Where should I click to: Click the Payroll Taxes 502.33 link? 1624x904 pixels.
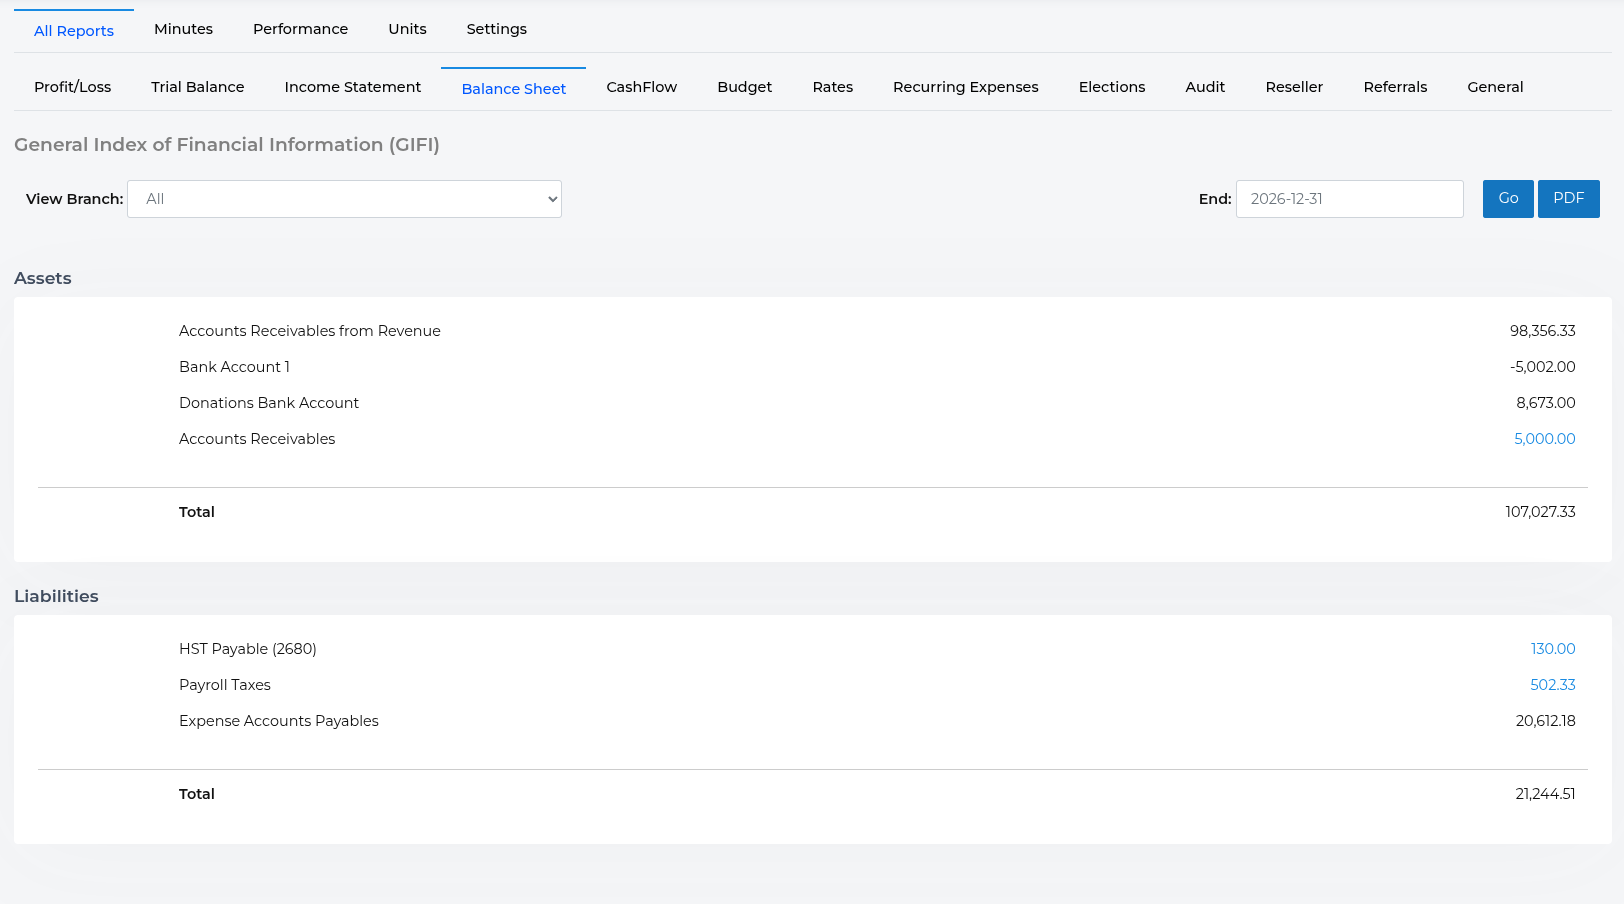(x=1552, y=685)
